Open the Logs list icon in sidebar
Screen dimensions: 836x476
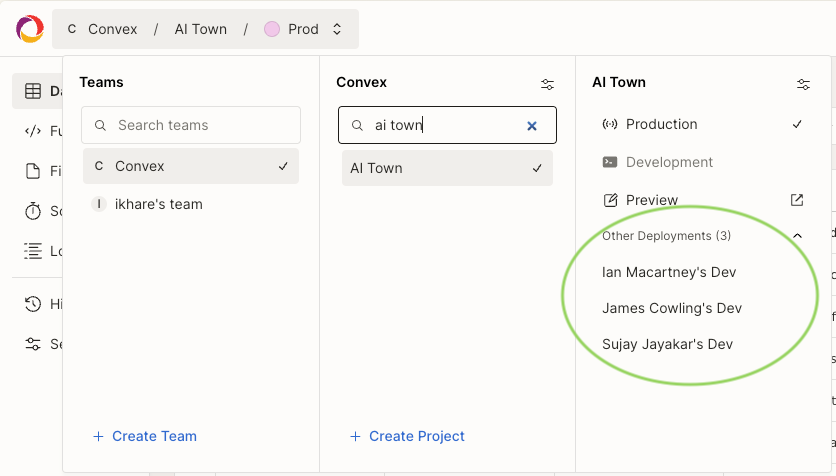(x=33, y=251)
